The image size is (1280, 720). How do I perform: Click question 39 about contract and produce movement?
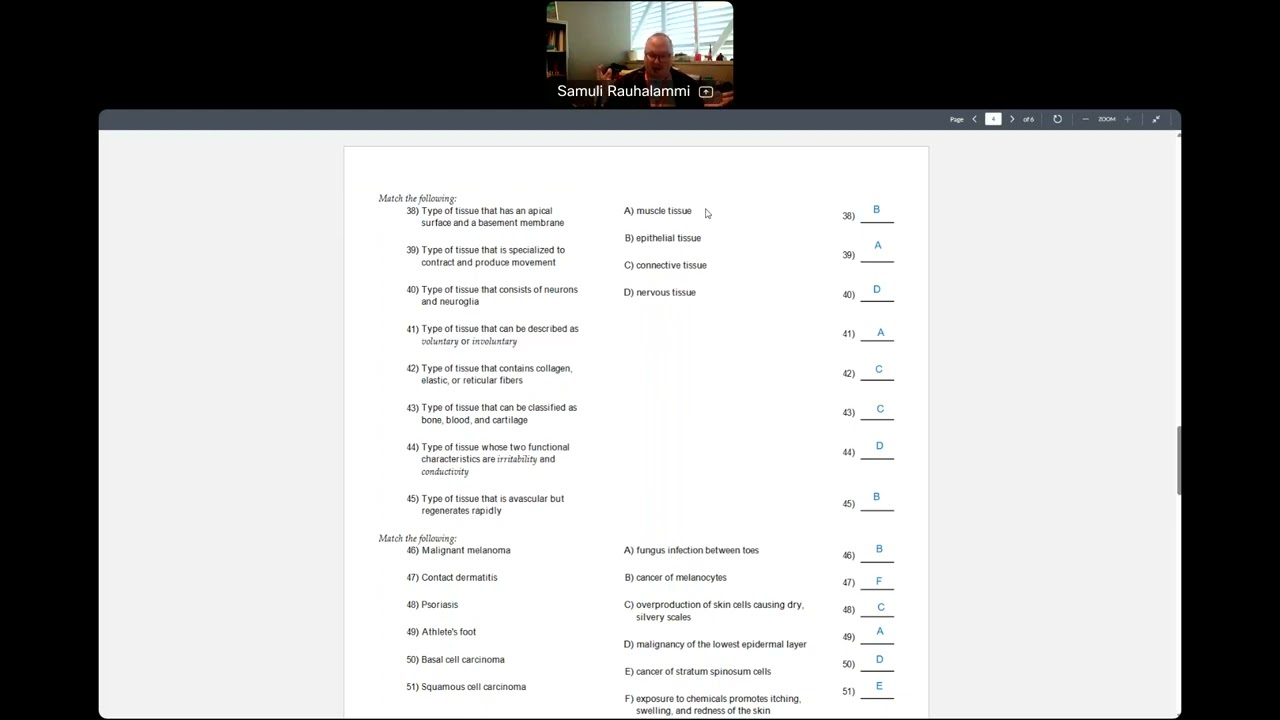point(486,256)
